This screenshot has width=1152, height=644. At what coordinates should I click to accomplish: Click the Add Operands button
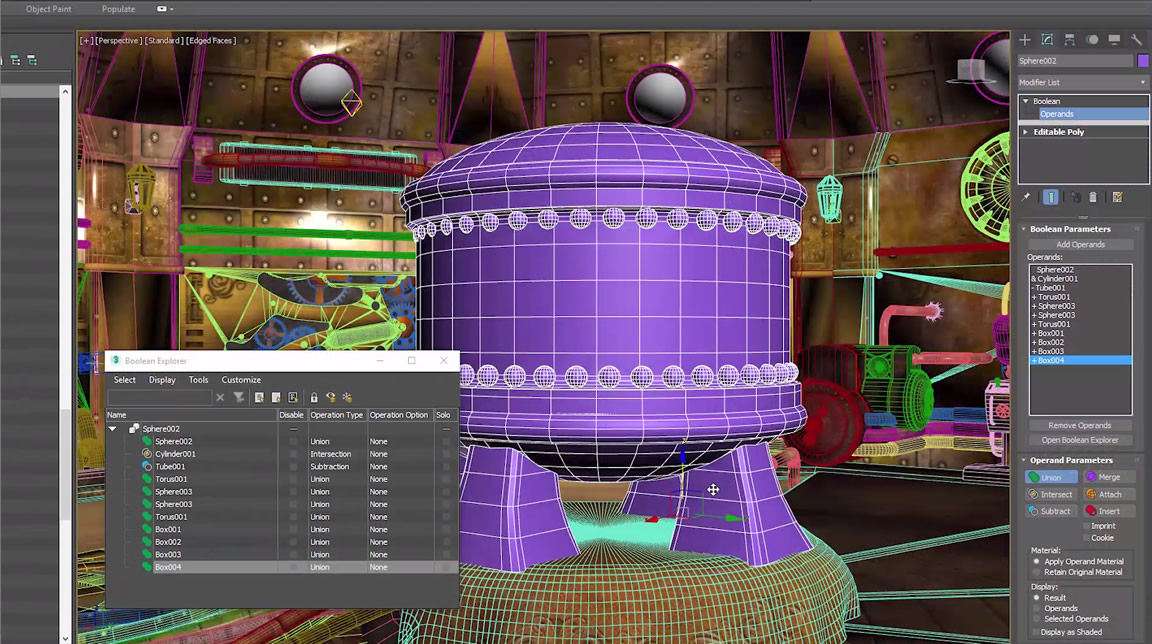(x=1080, y=245)
